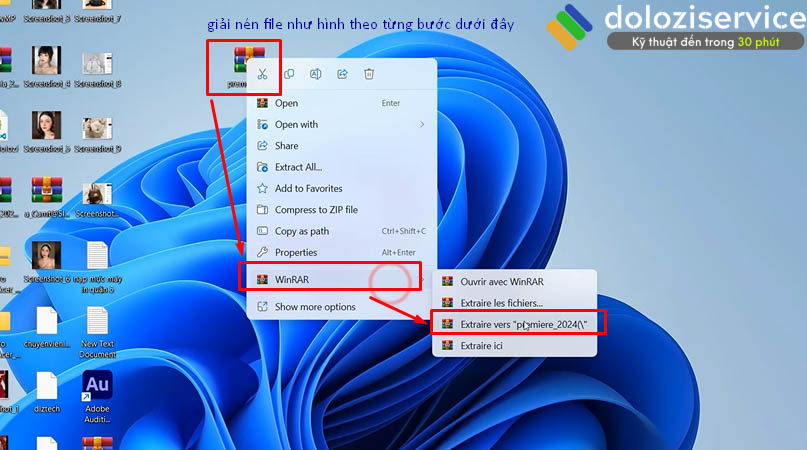This screenshot has height=450, width=807.
Task: Click the 'Screenshot_7' desktop icon label
Action: tap(98, 19)
